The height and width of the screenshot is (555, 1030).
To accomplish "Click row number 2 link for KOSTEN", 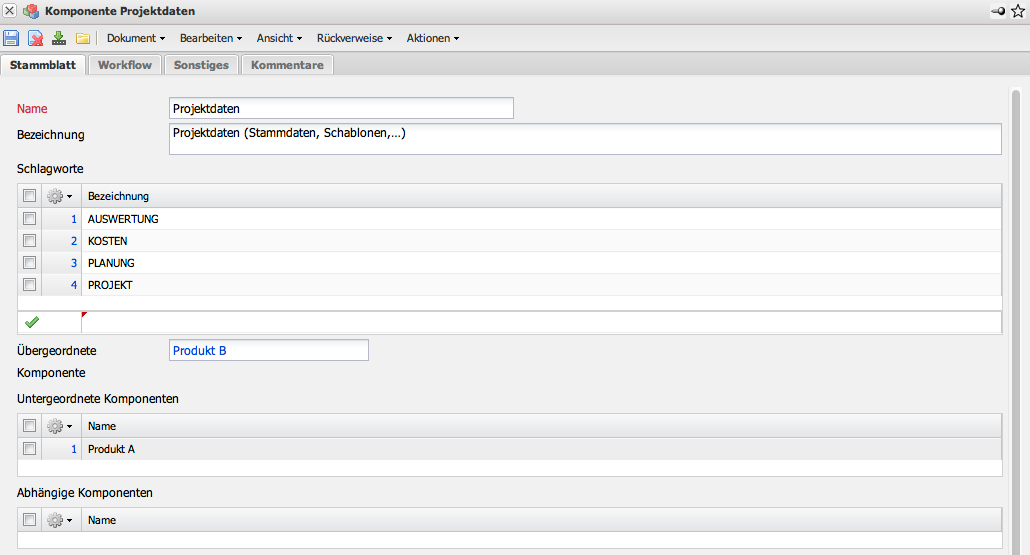I will point(74,241).
